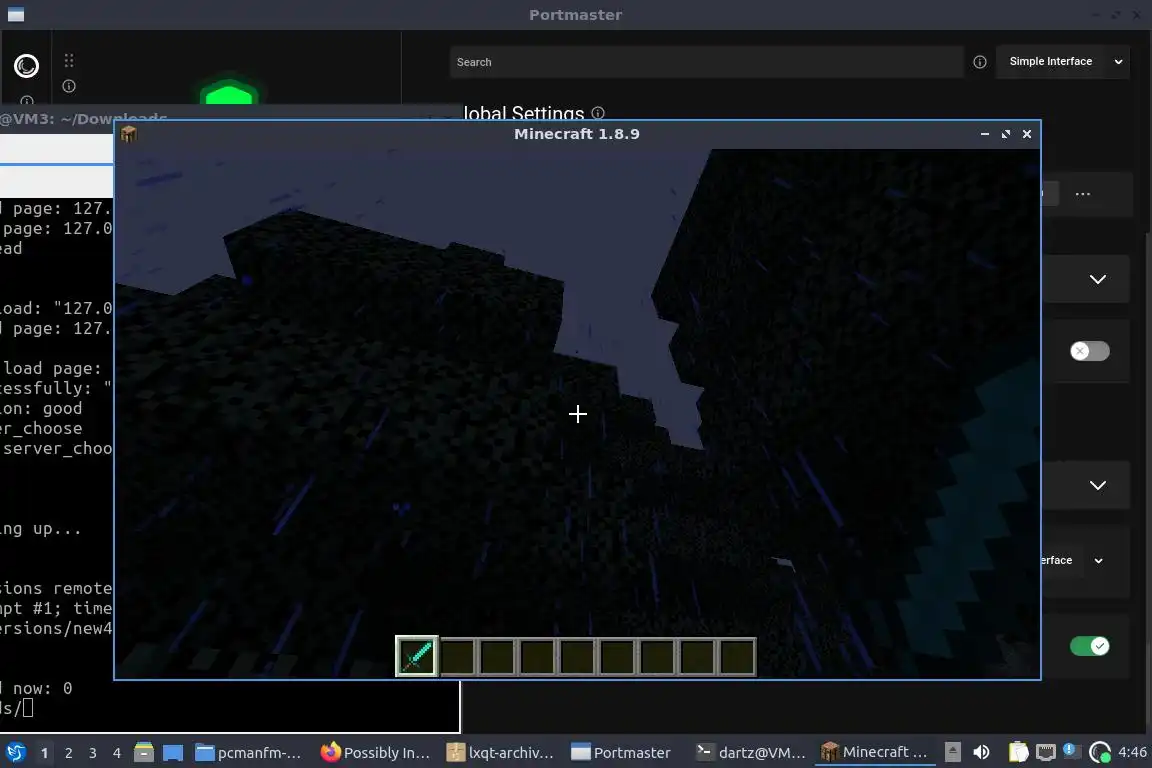This screenshot has height=768, width=1152.
Task: Select the diamond sword hotbar slot
Action: click(417, 656)
